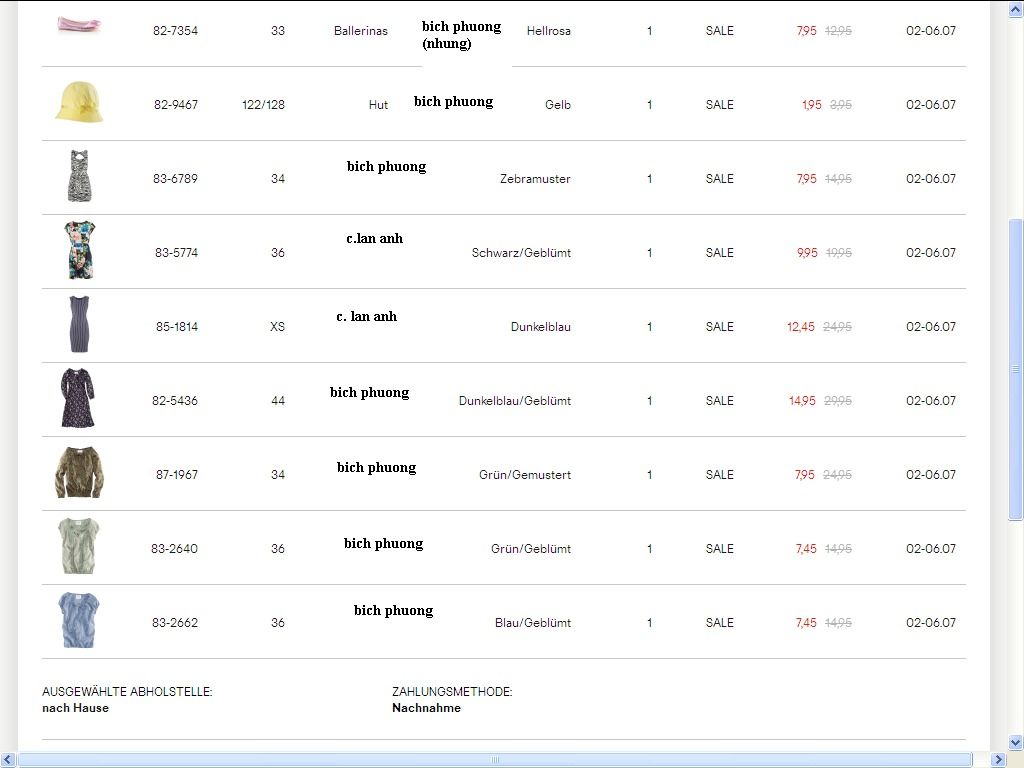Select article number 83-6789
Image resolution: width=1024 pixels, height=768 pixels.
point(175,179)
